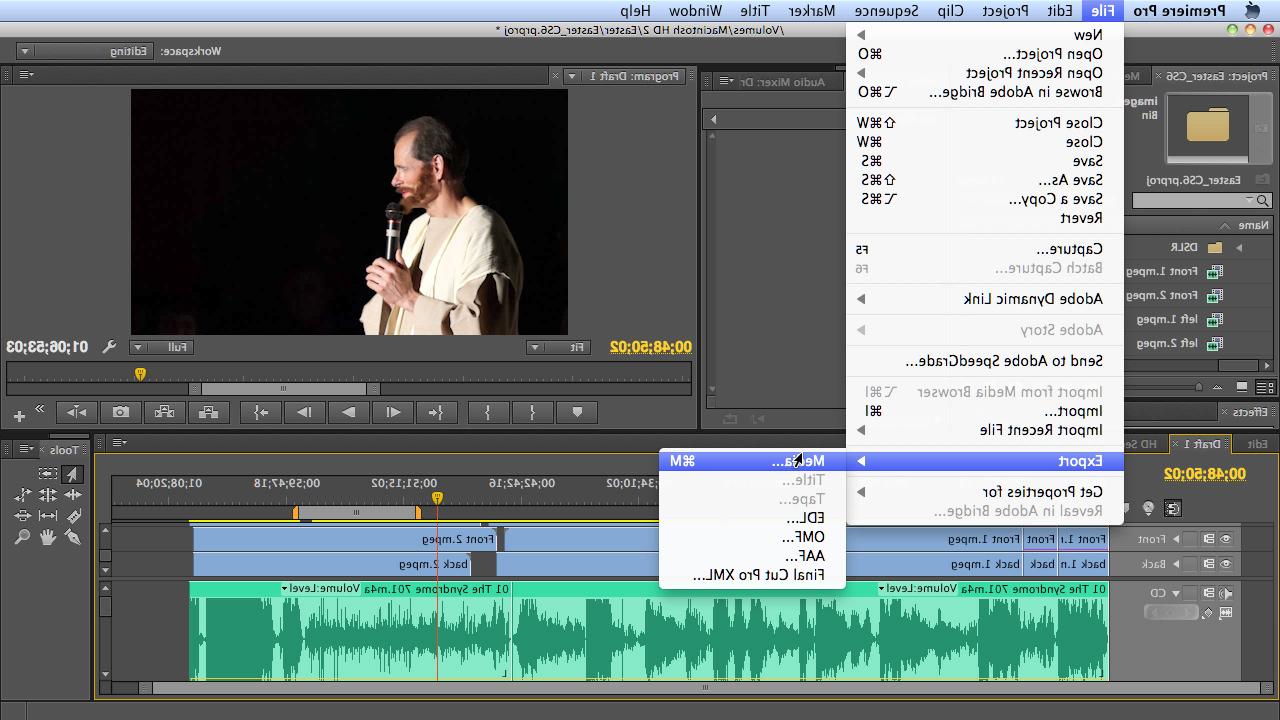
Task: Hide the Front video track eye
Action: click(1226, 539)
